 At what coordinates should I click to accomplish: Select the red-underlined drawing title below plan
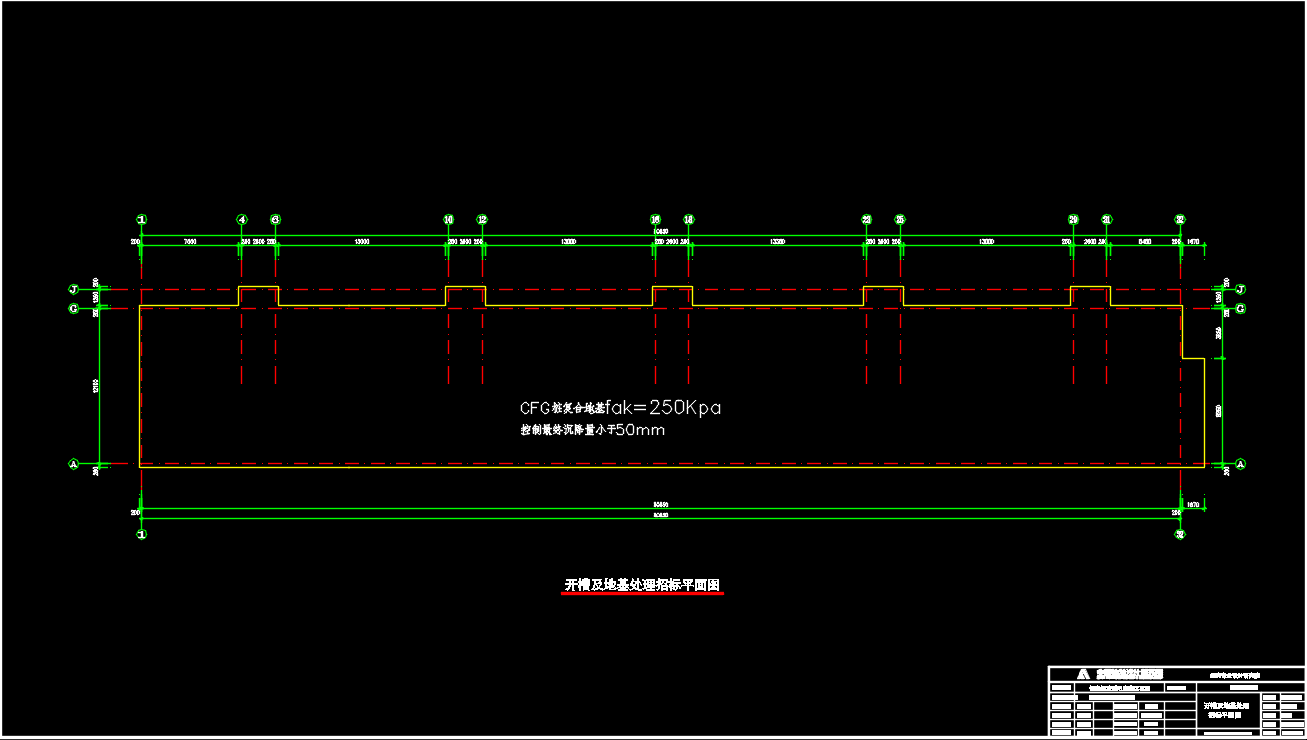point(642,585)
